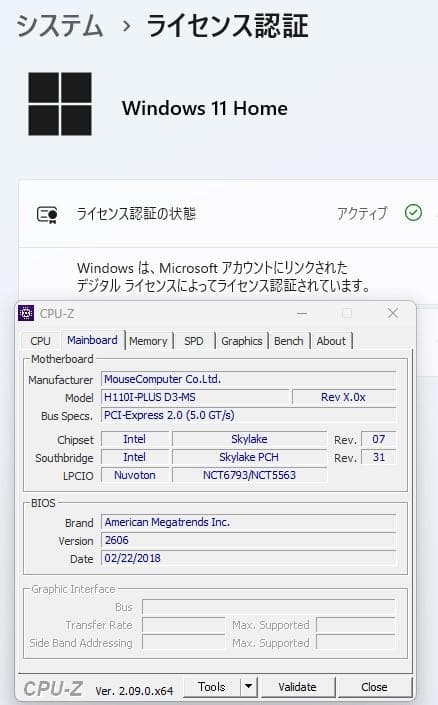This screenshot has width=438, height=705.
Task: Click the アクティブ status text
Action: [362, 213]
